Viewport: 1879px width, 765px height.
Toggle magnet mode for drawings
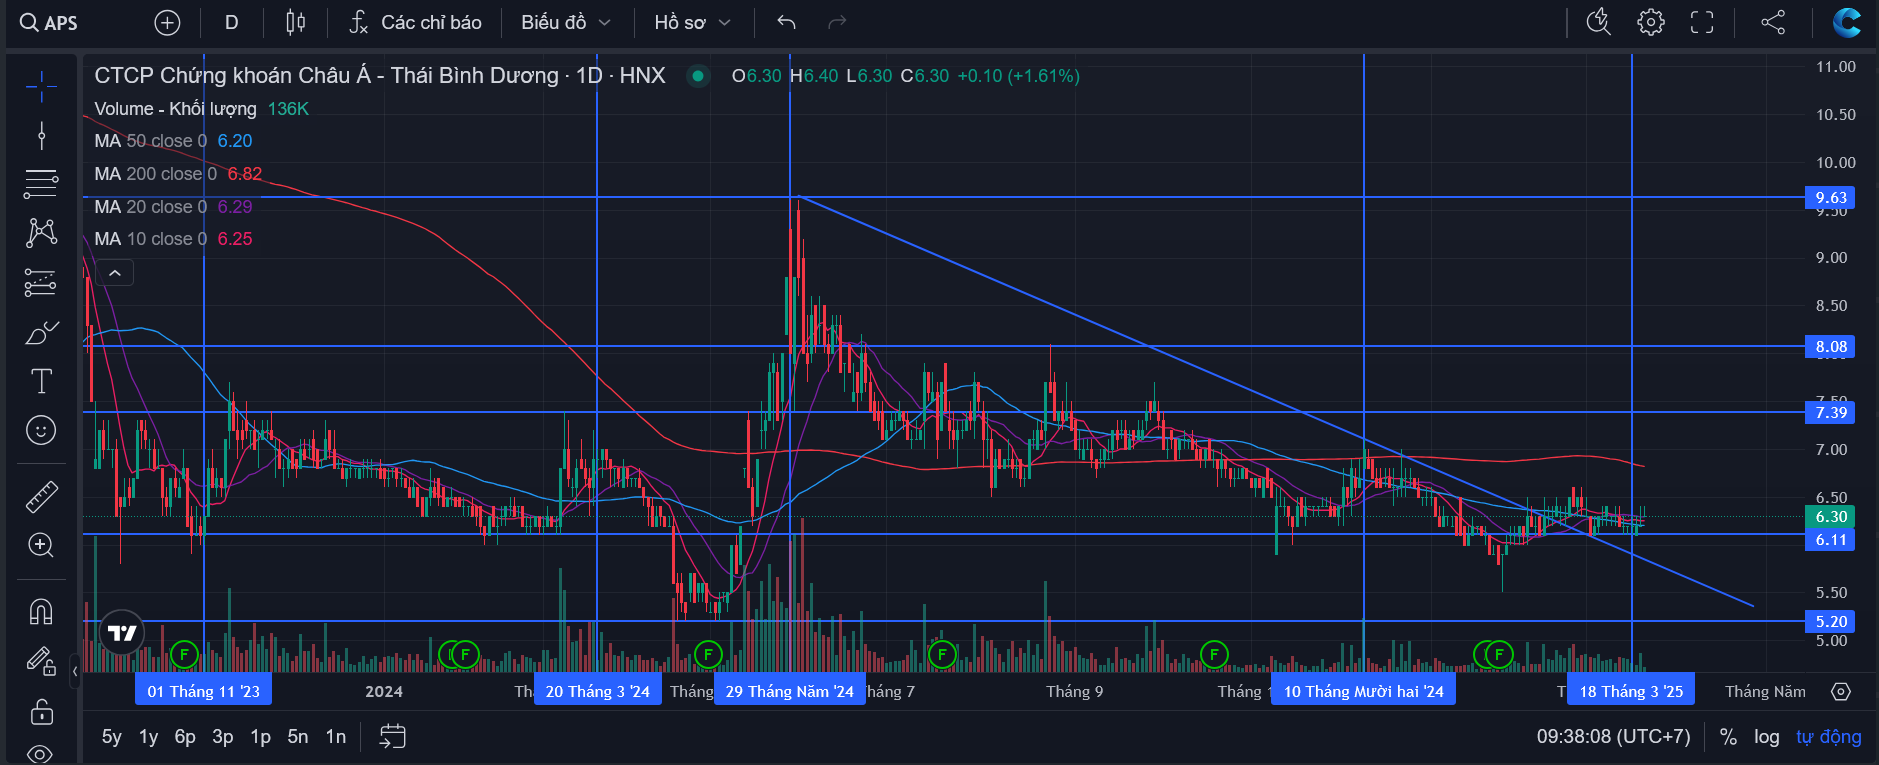pyautogui.click(x=41, y=611)
